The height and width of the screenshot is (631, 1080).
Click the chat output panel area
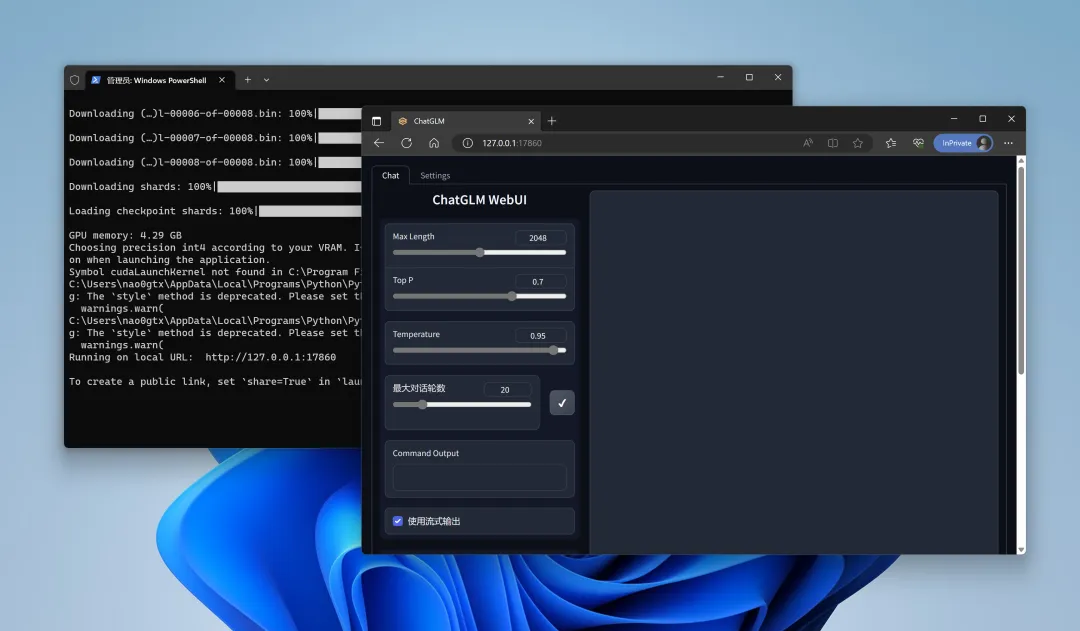(793, 372)
